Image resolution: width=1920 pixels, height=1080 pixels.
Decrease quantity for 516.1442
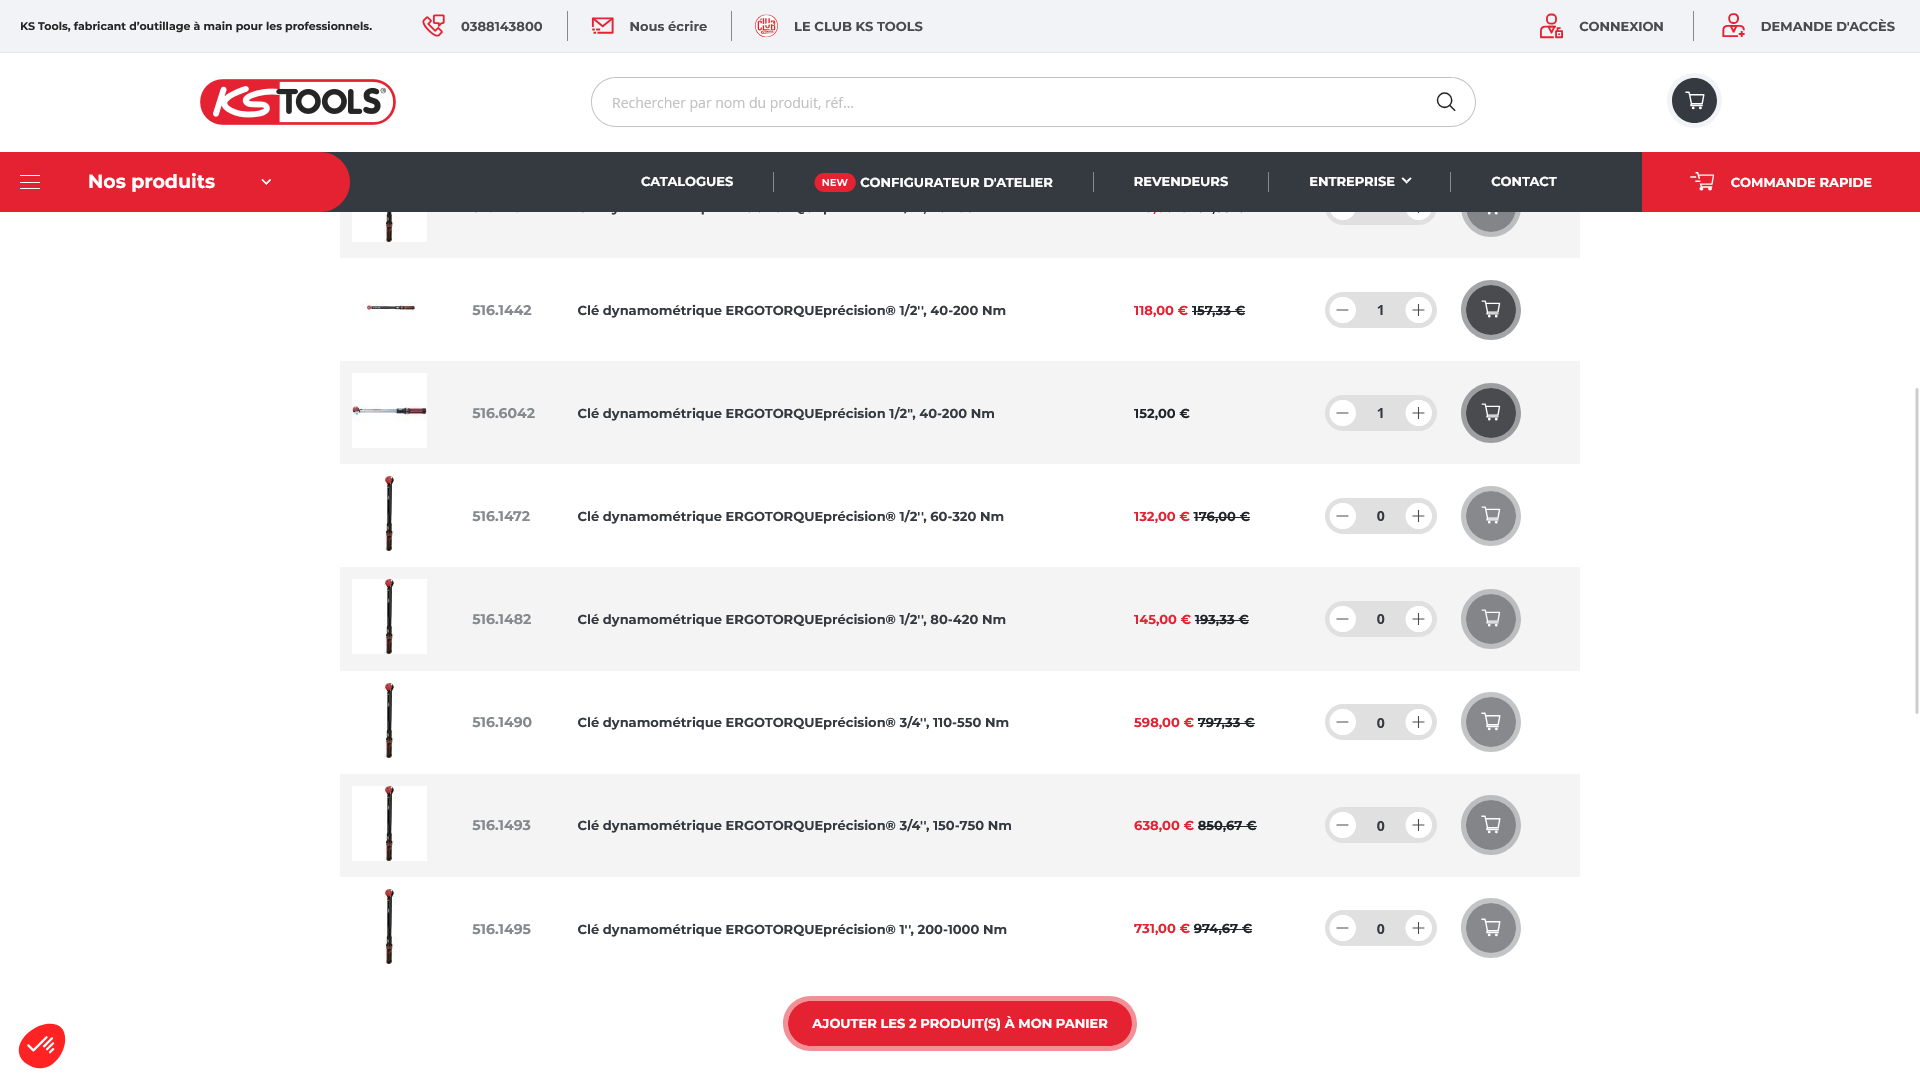coord(1343,310)
